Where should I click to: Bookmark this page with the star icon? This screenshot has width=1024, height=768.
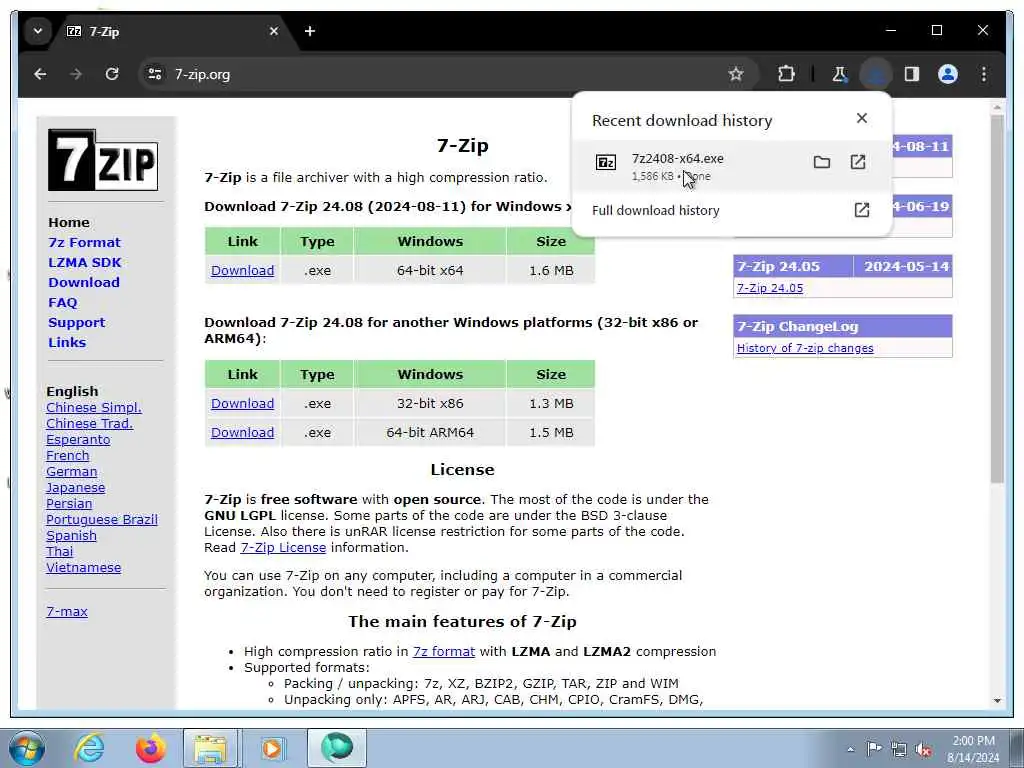[736, 74]
